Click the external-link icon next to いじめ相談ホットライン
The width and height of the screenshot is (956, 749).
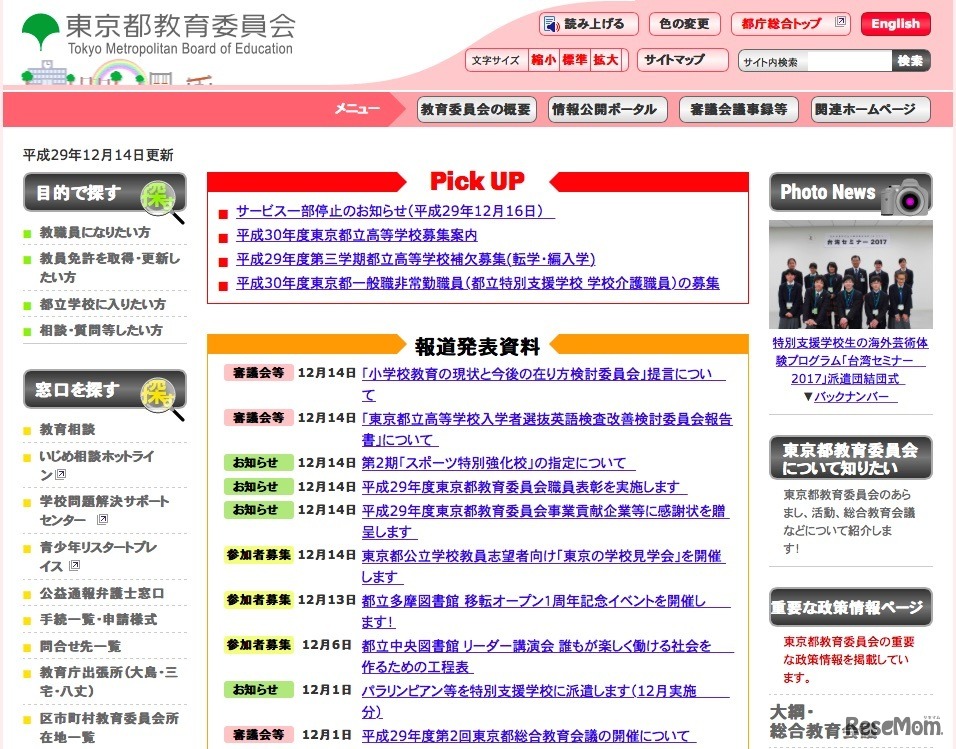coord(61,475)
